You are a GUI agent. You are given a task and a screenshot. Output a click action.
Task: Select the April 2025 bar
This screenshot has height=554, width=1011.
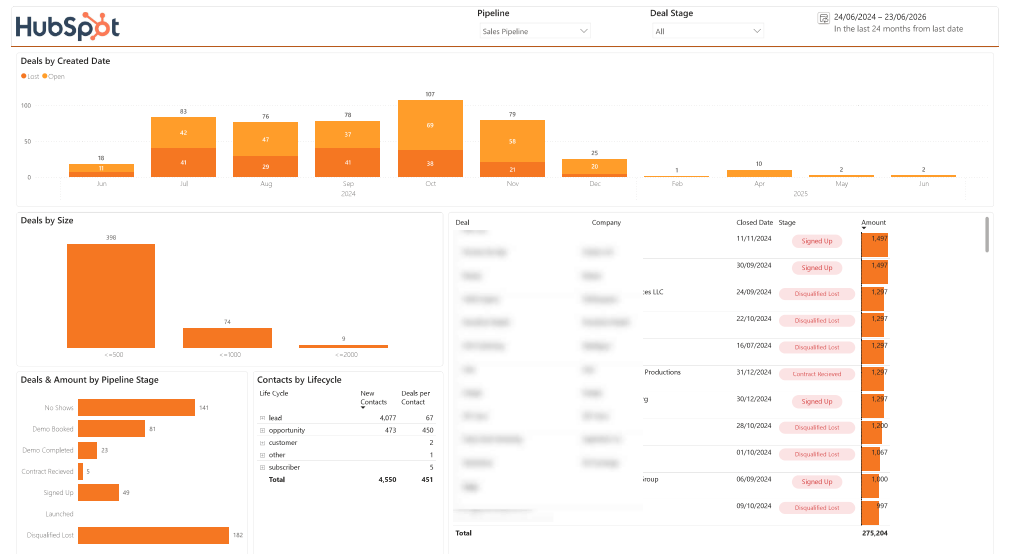pos(759,173)
